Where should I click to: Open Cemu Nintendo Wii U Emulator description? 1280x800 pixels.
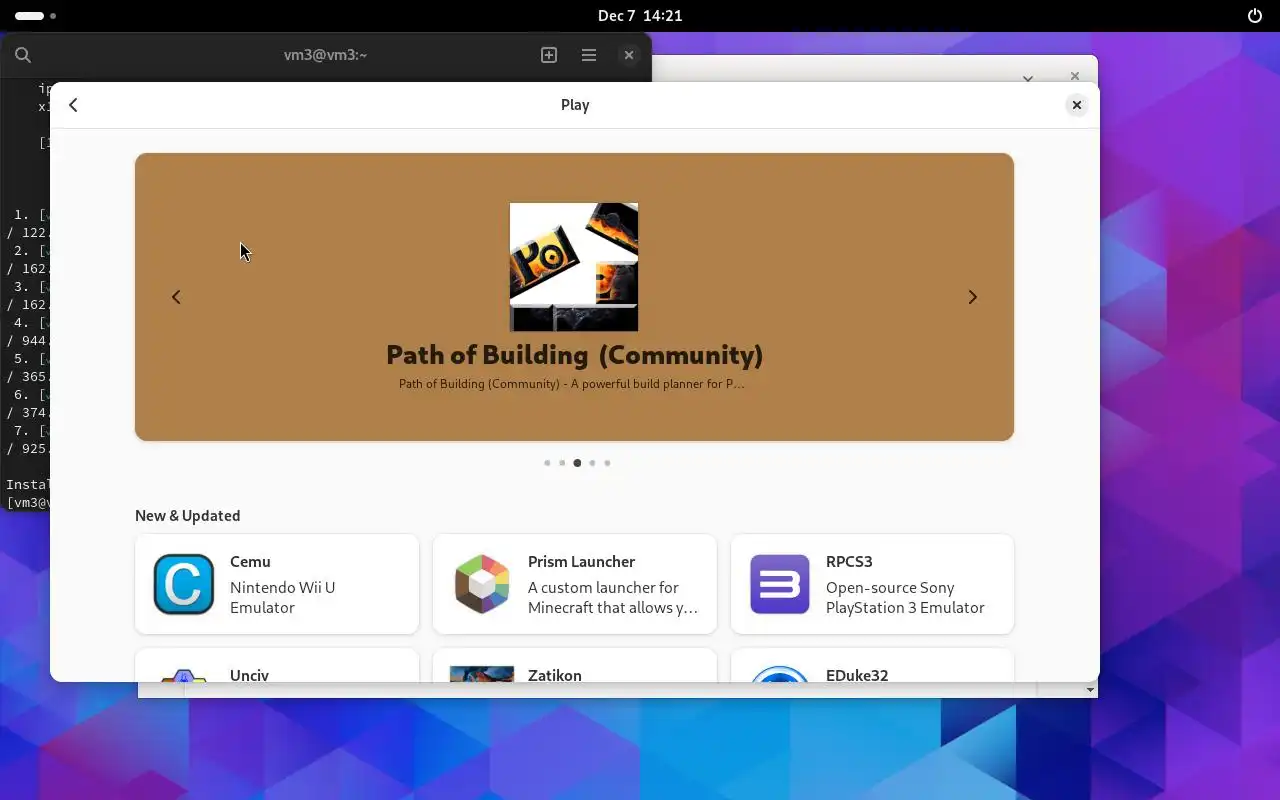tap(282, 597)
